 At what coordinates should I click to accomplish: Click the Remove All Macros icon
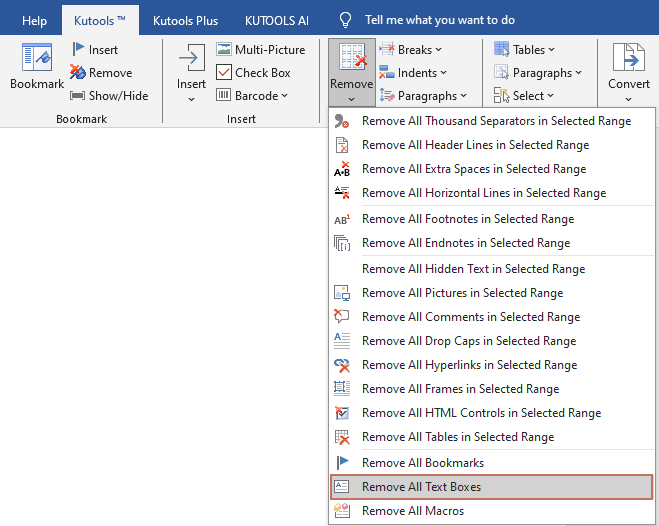[342, 510]
